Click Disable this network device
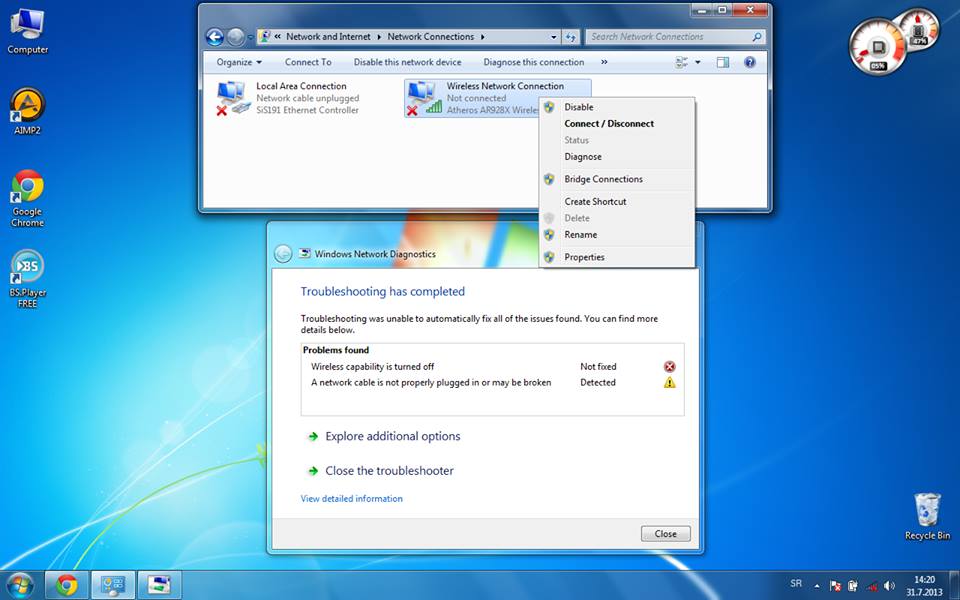Screen dimensions: 960x600 point(408,62)
